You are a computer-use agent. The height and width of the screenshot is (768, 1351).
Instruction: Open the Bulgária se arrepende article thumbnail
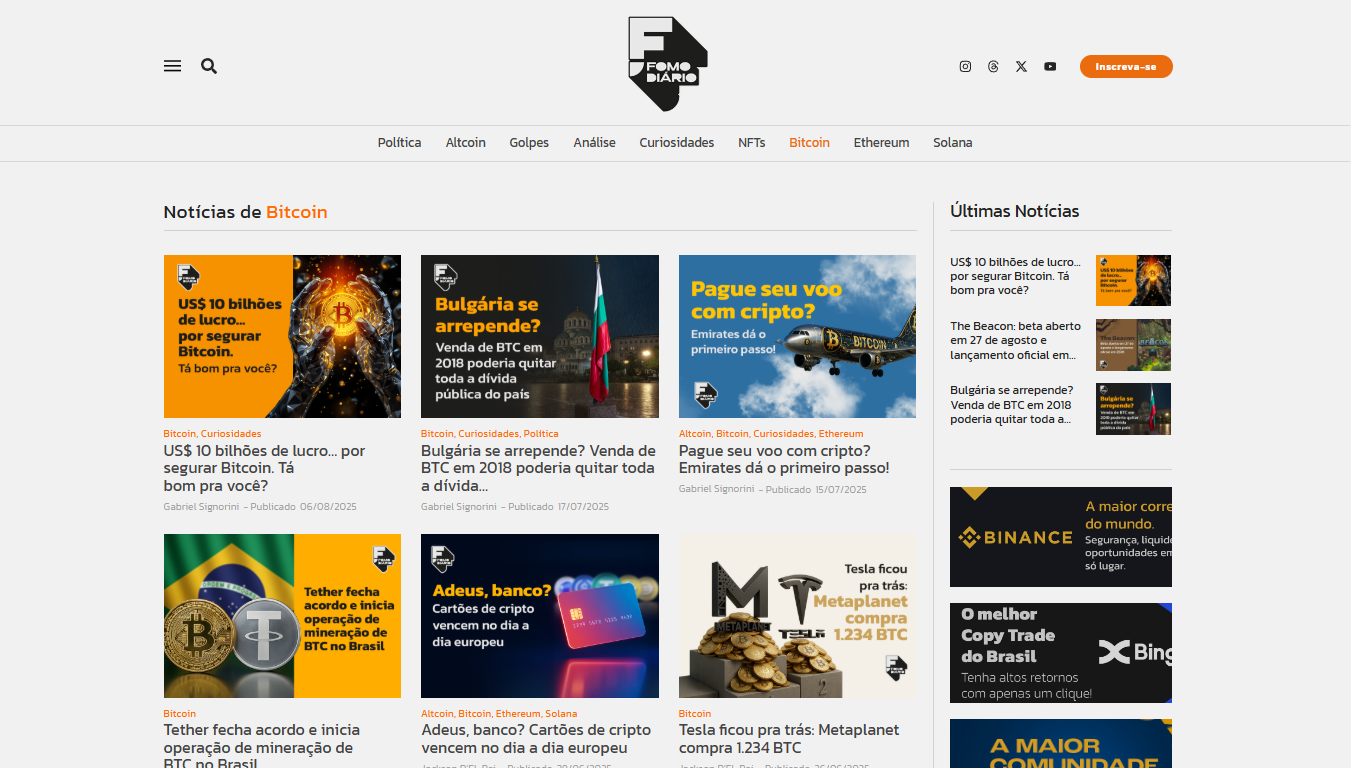click(x=539, y=336)
